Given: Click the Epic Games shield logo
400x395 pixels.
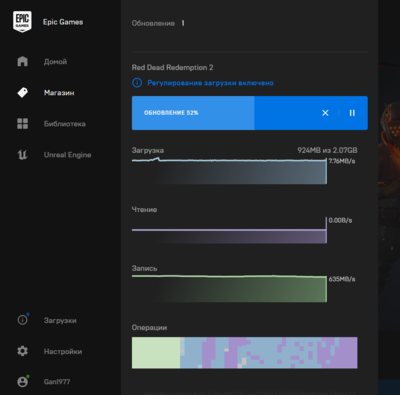Looking at the screenshot, I should tap(22, 21).
